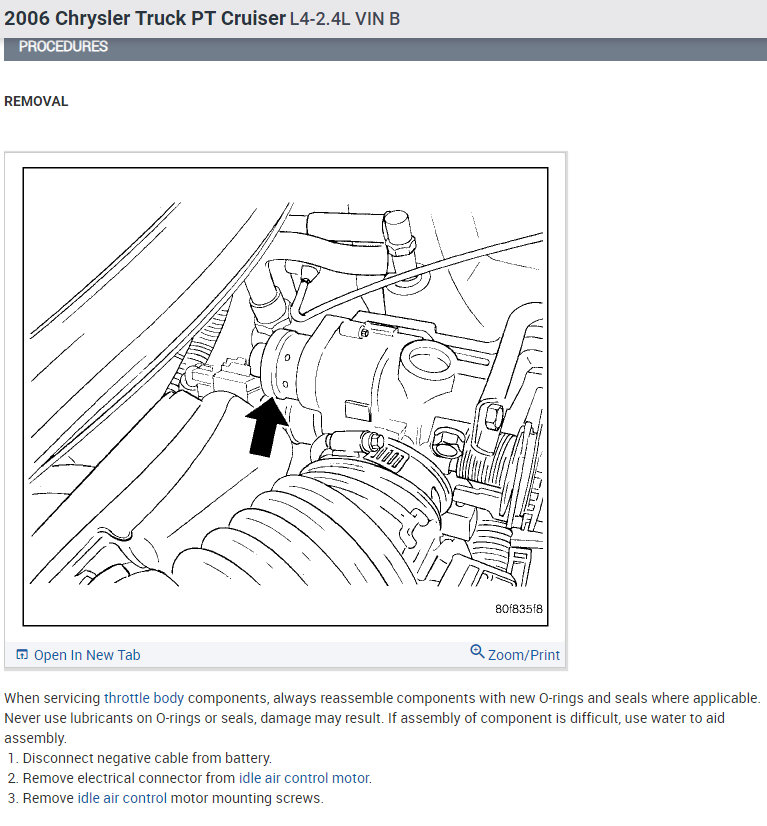Click the figure code 80f835f8

[x=518, y=609]
